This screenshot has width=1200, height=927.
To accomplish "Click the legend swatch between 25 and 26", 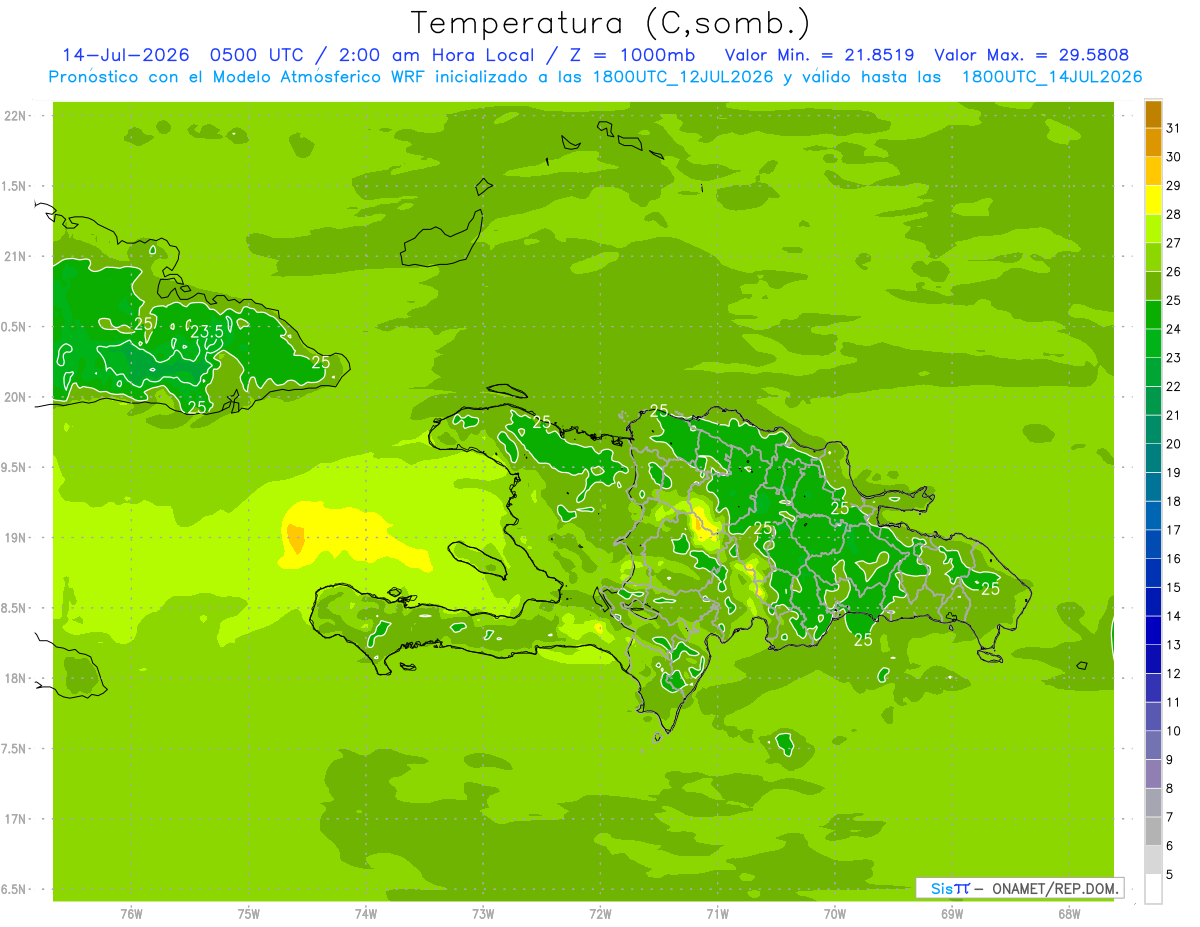I will [x=1153, y=286].
